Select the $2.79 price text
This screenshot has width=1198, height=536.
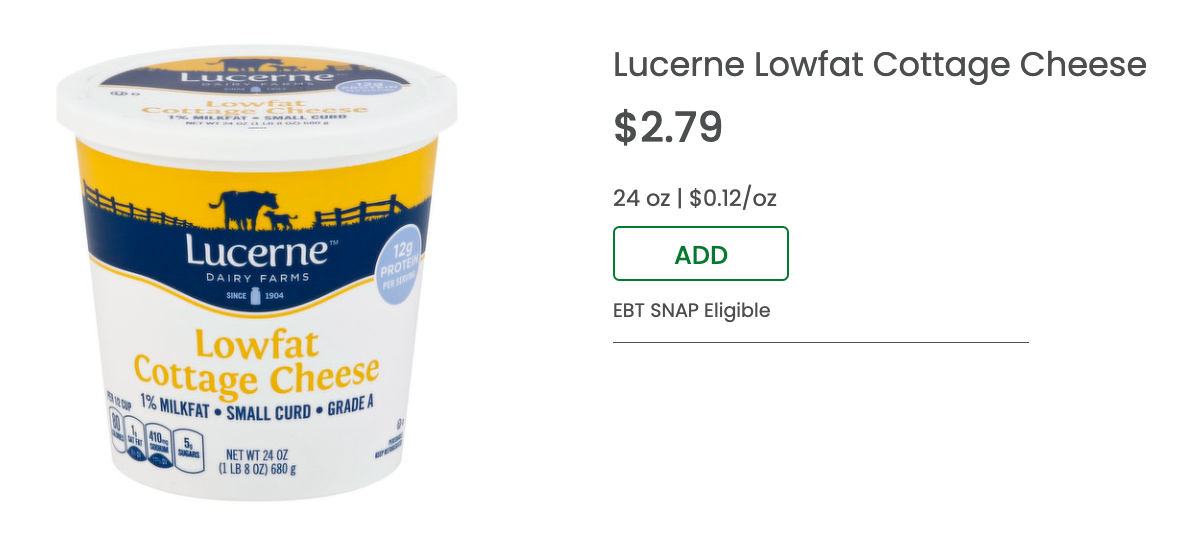tap(668, 128)
